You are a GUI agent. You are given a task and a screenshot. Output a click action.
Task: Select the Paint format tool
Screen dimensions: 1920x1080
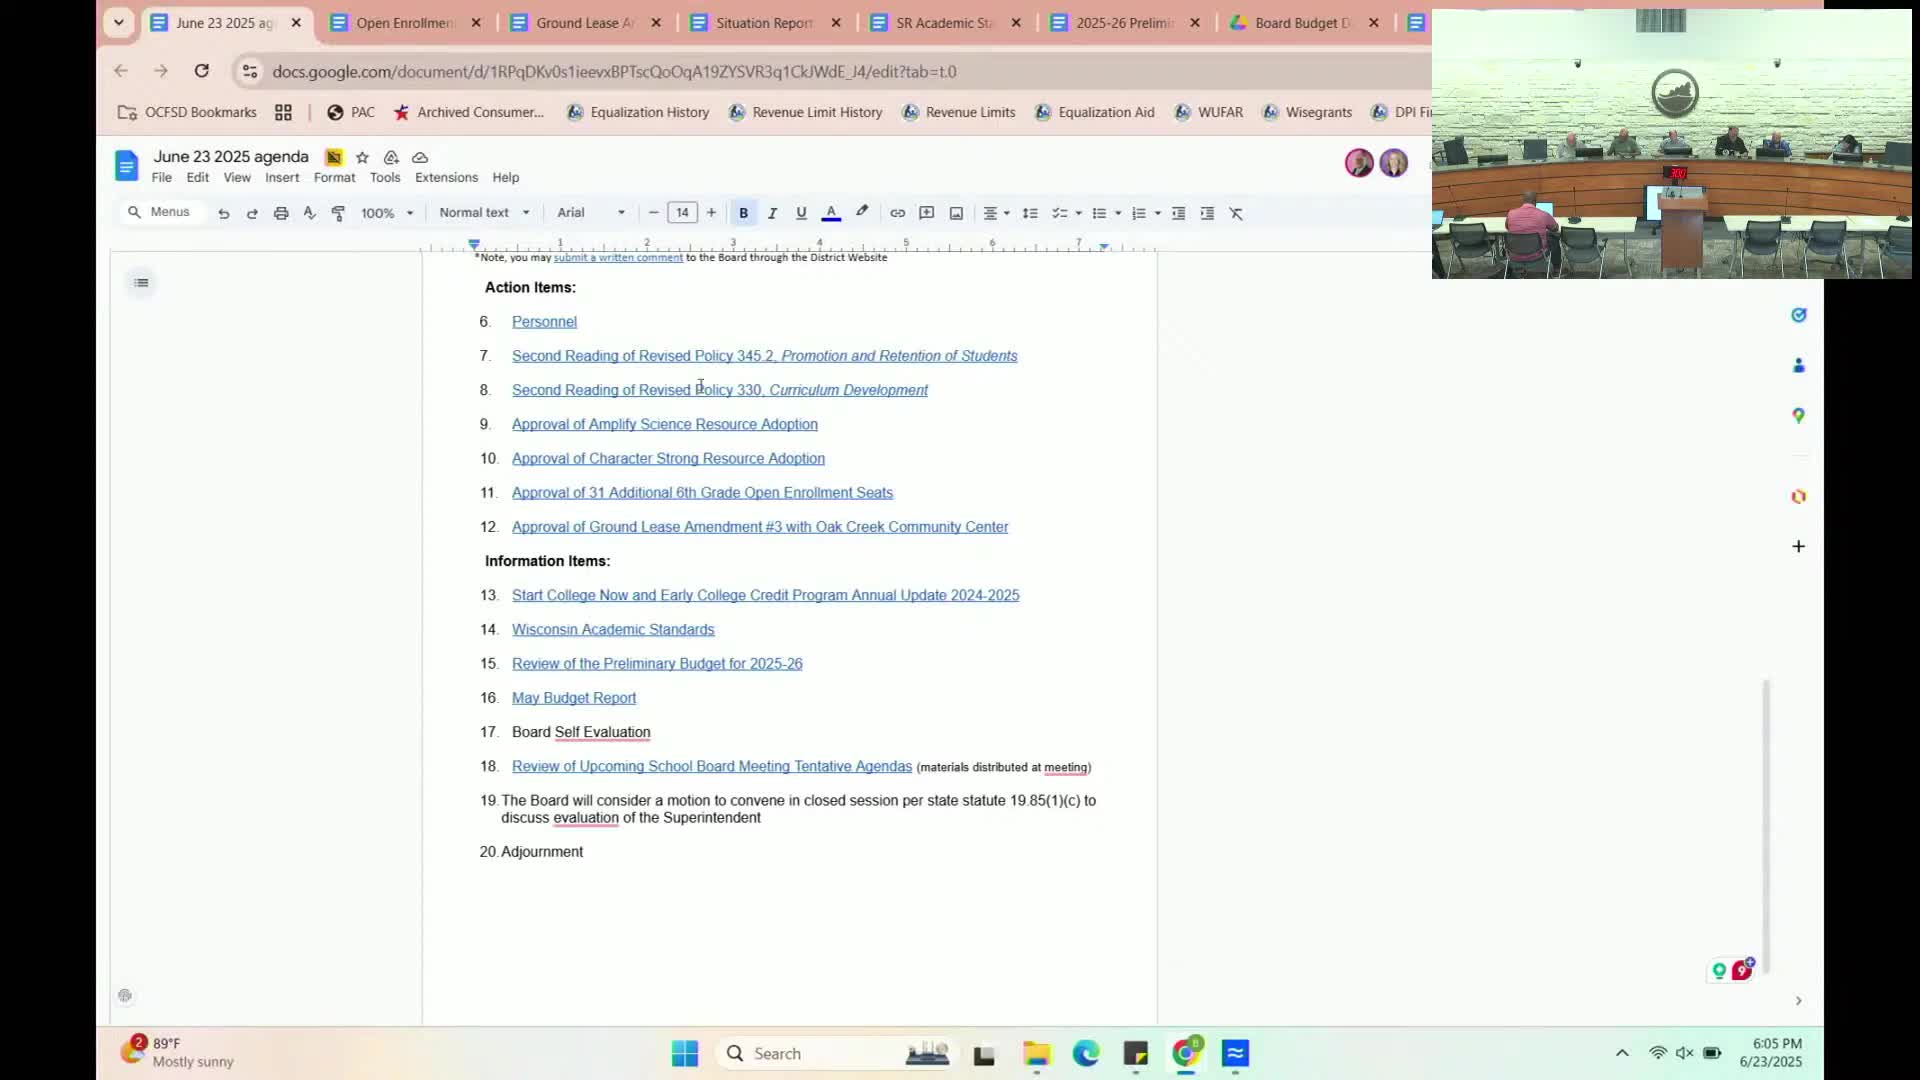(338, 213)
